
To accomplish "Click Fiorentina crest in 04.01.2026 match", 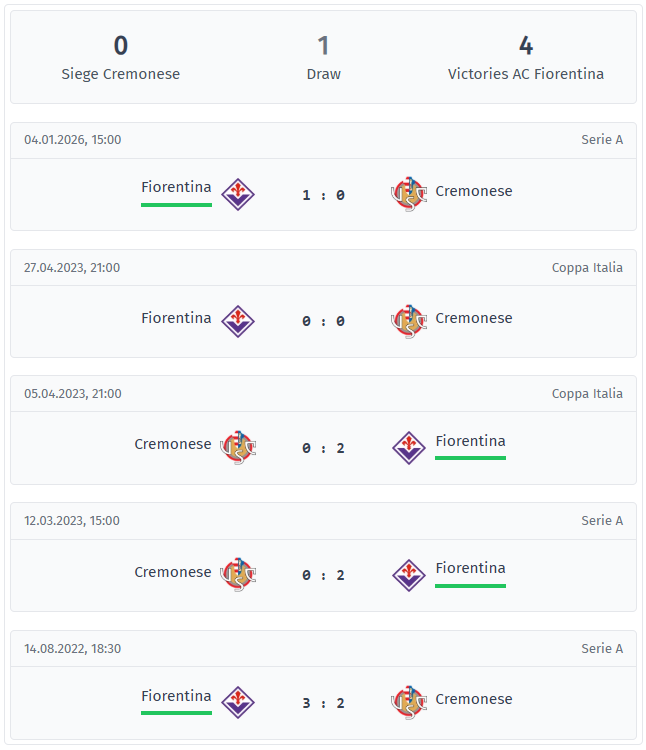I will click(x=238, y=194).
